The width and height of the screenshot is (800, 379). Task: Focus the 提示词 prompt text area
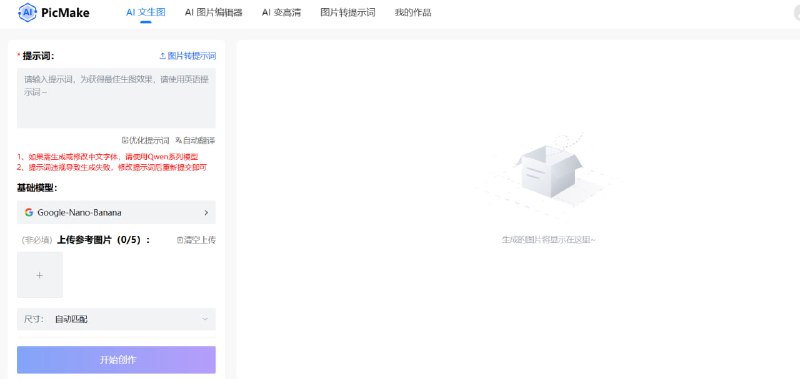coord(116,97)
